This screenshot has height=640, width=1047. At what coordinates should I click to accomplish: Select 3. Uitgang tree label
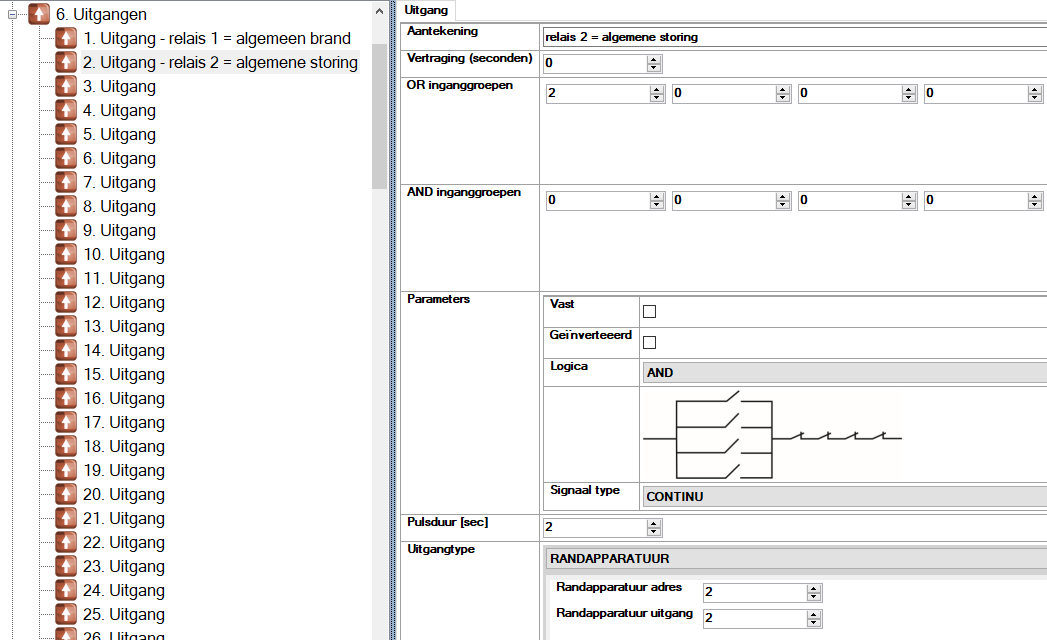pos(120,86)
